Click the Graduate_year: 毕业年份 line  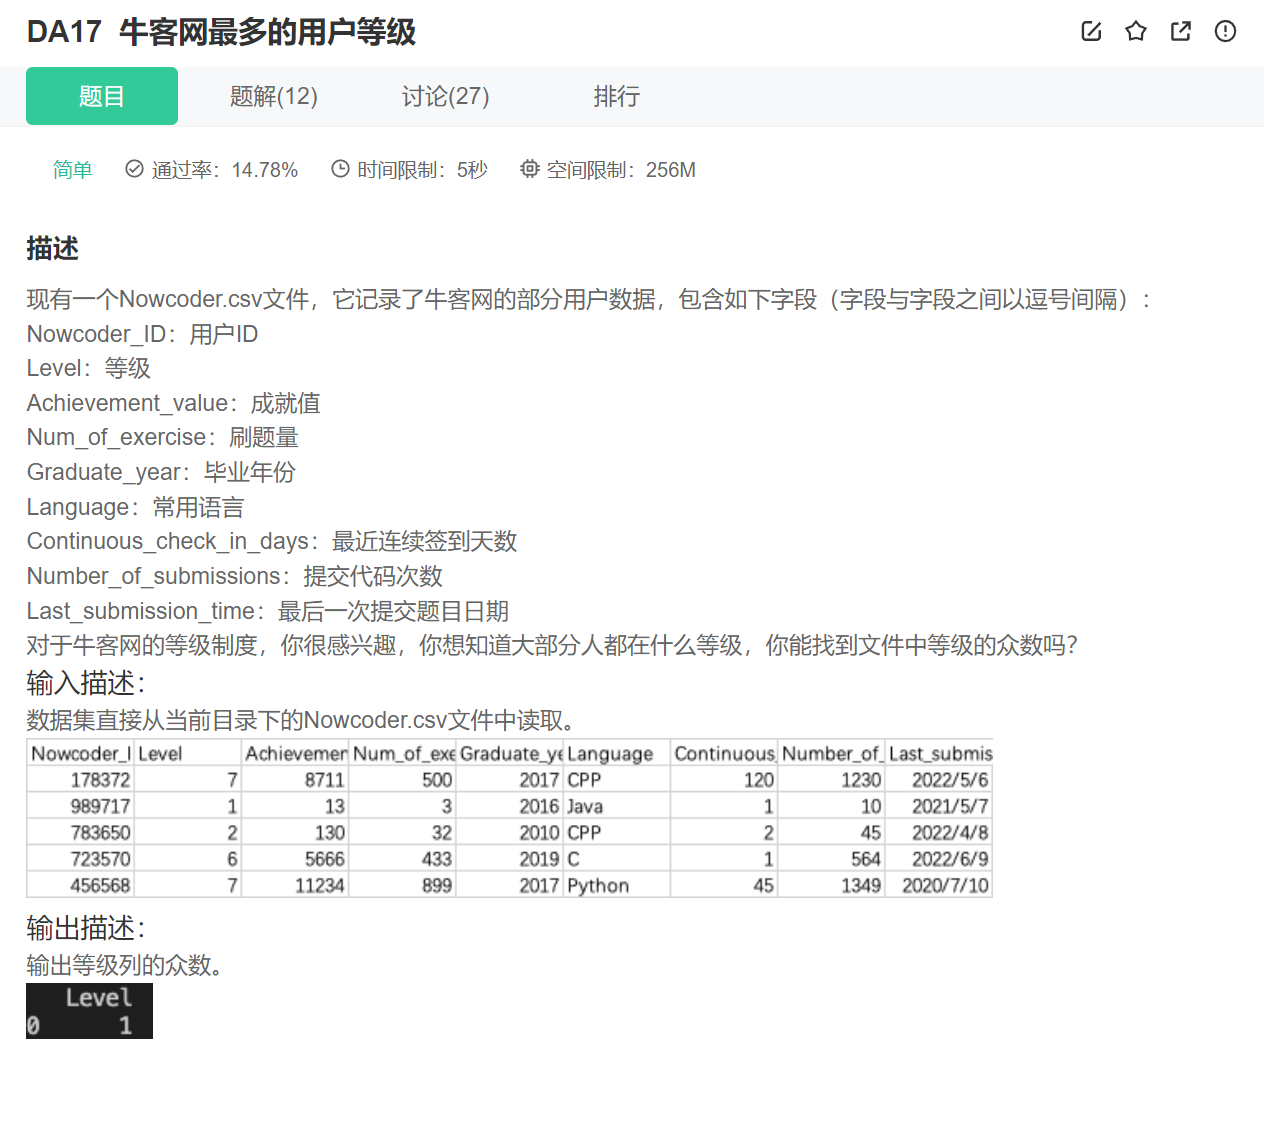pyautogui.click(x=161, y=472)
